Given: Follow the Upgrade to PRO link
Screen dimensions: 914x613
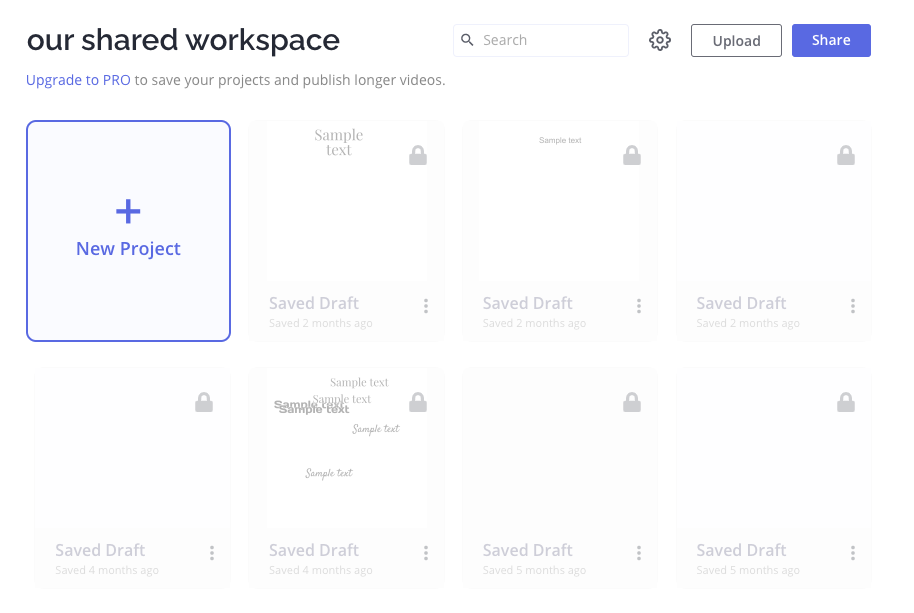Looking at the screenshot, I should pyautogui.click(x=78, y=80).
